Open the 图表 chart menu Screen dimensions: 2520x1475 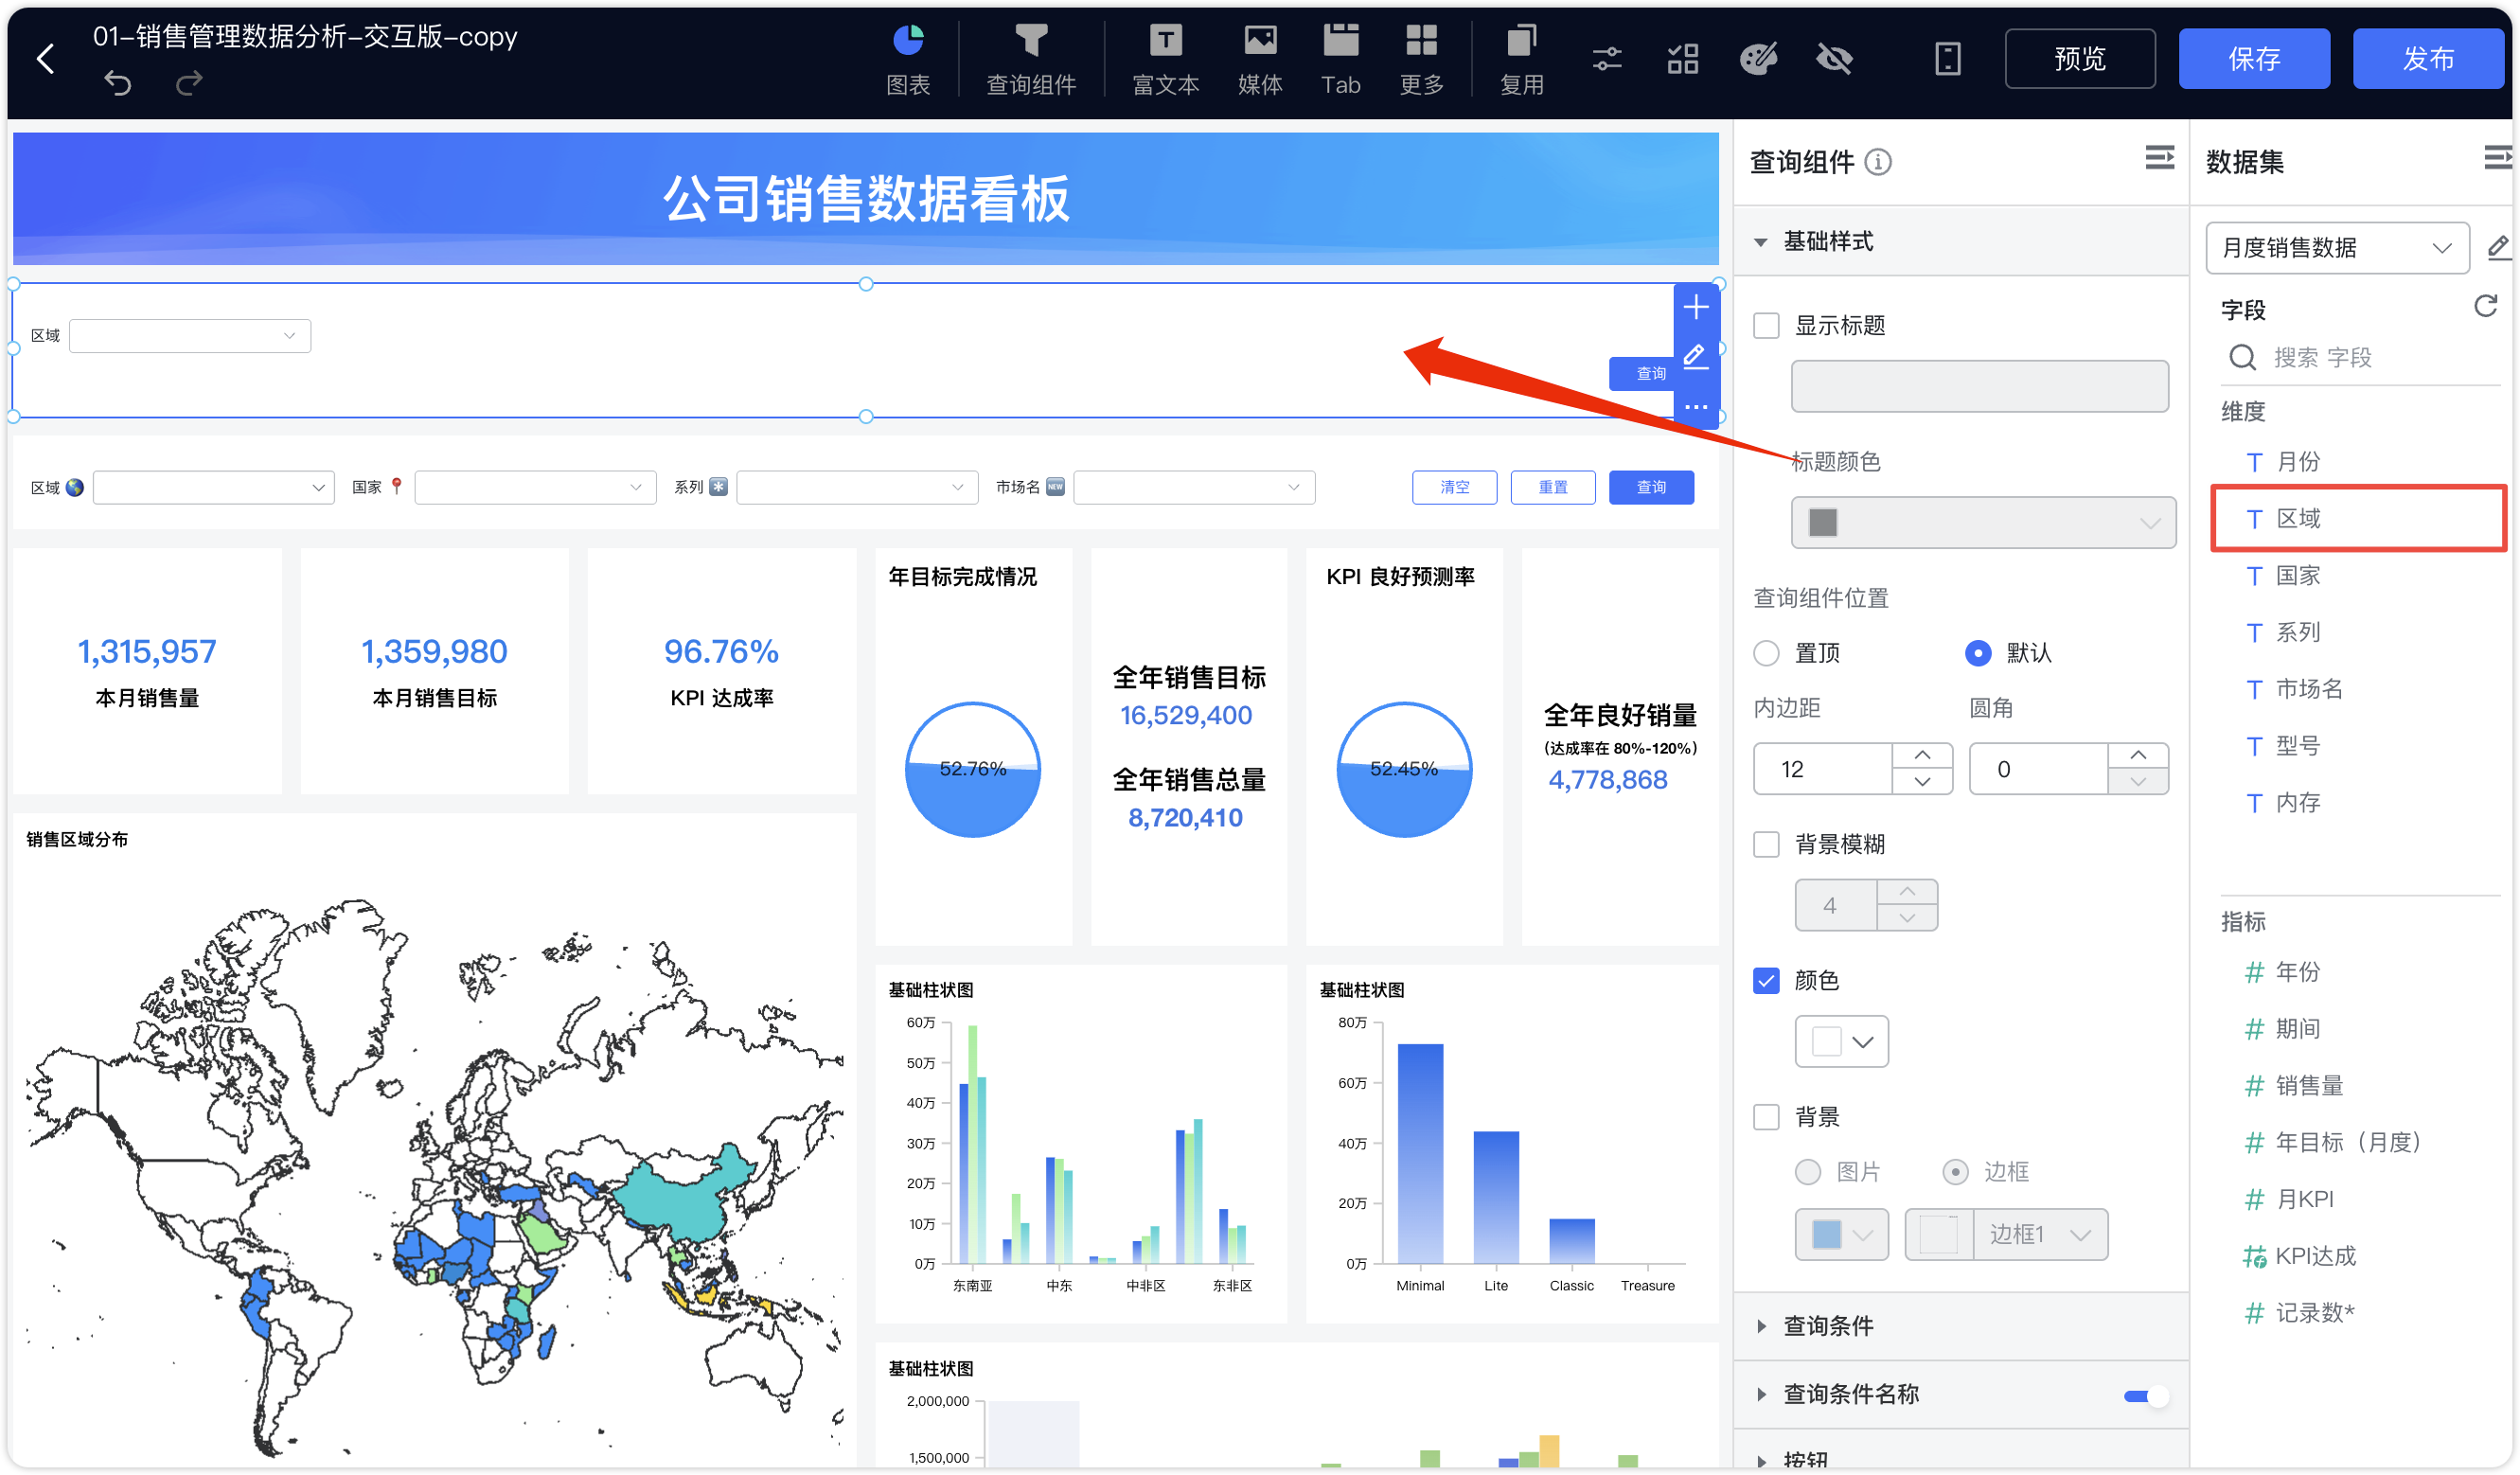(x=908, y=60)
